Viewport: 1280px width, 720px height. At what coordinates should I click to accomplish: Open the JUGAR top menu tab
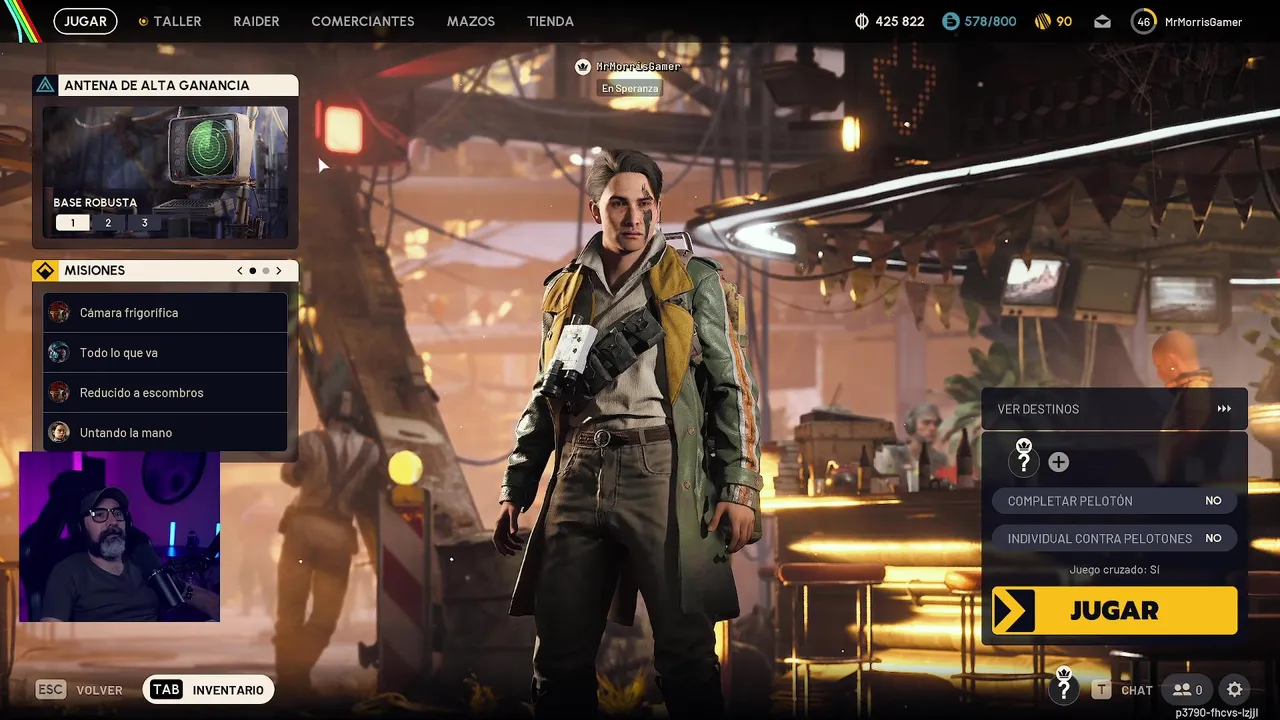pyautogui.click(x=85, y=21)
